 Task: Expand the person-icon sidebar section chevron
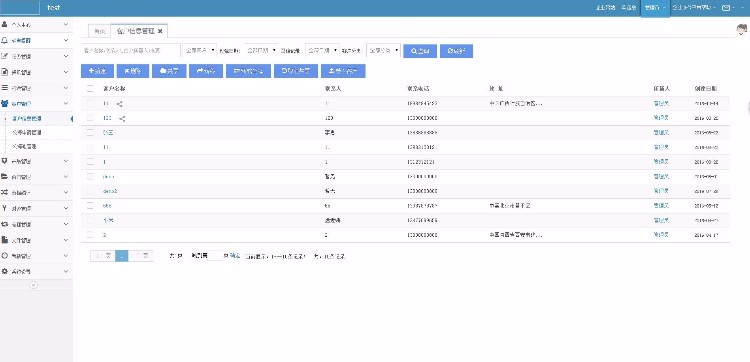coord(66,24)
